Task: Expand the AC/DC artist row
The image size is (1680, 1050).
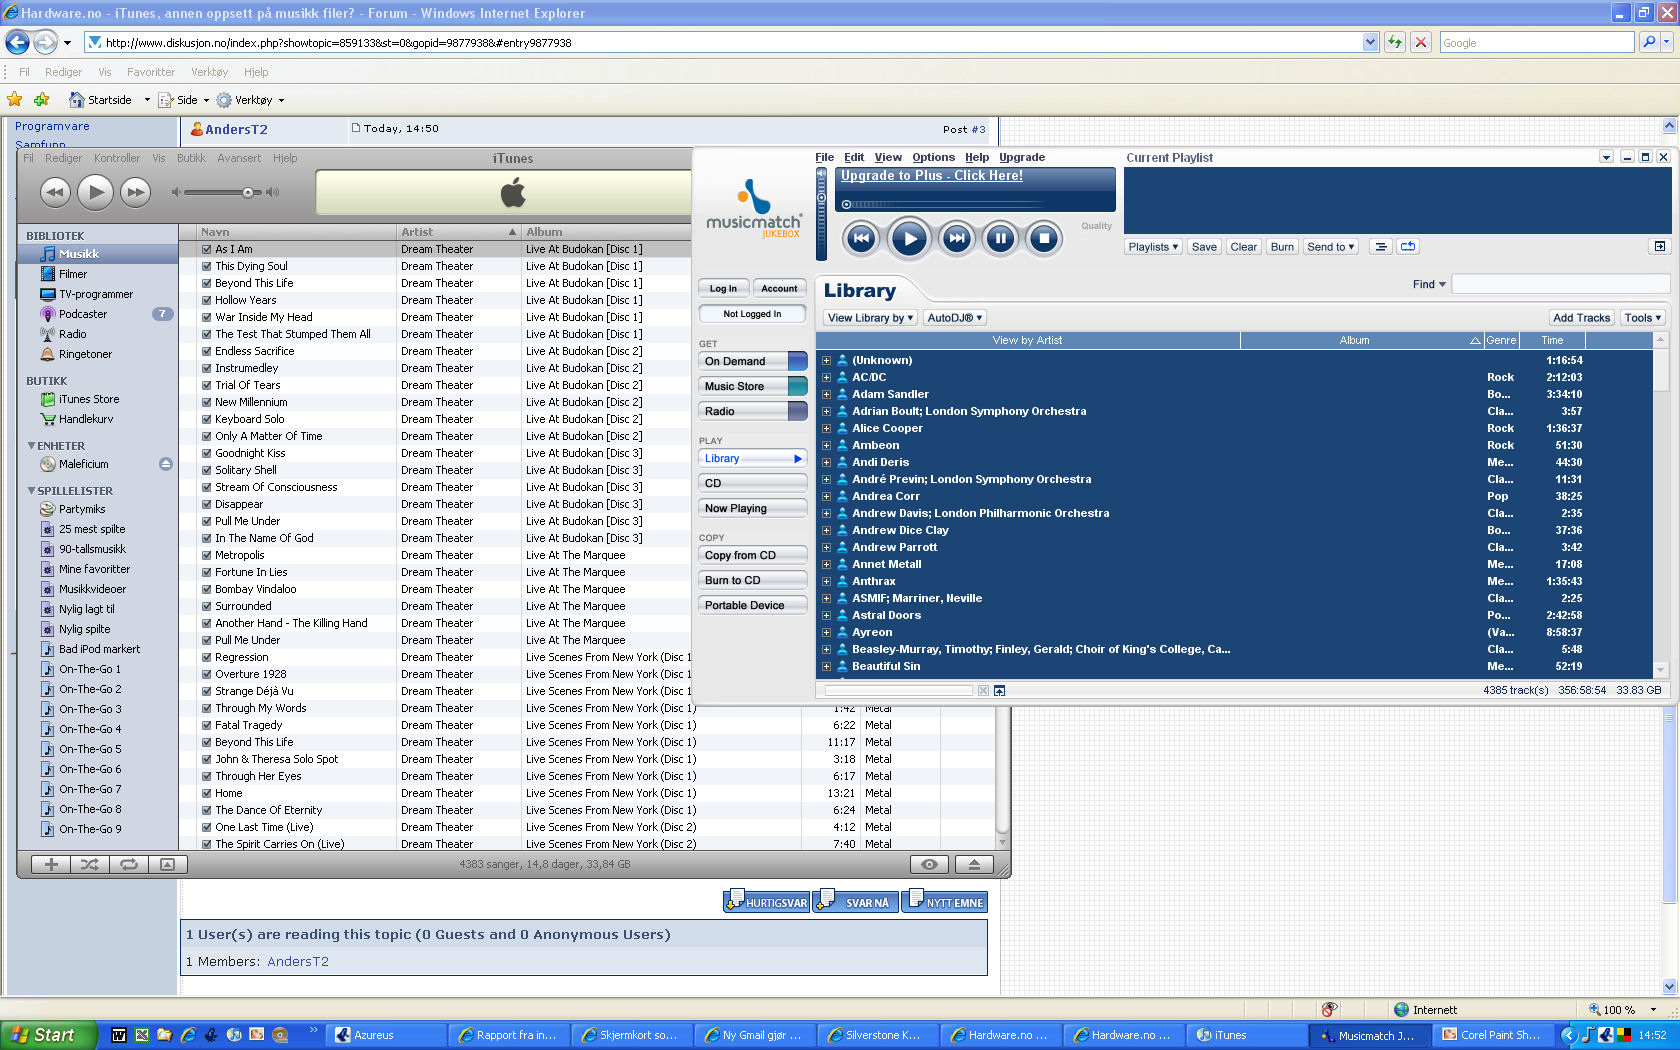Action: (826, 377)
